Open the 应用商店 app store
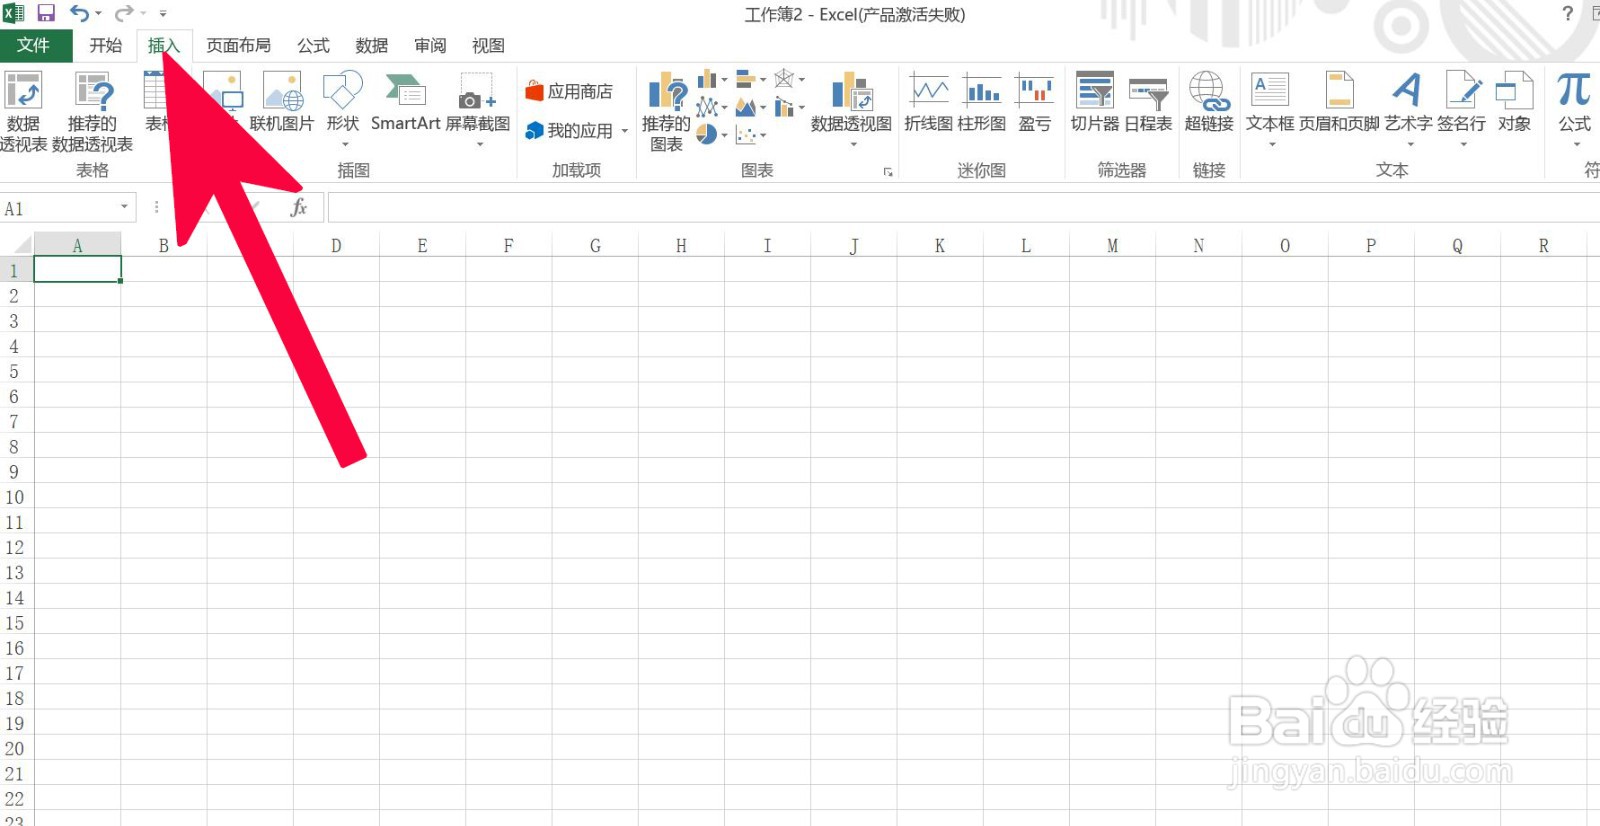1600x826 pixels. click(569, 91)
